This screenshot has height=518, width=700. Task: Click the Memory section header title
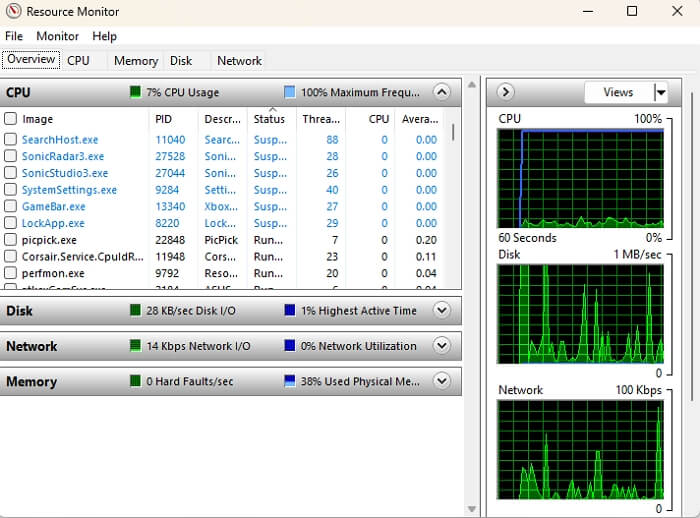tap(31, 382)
